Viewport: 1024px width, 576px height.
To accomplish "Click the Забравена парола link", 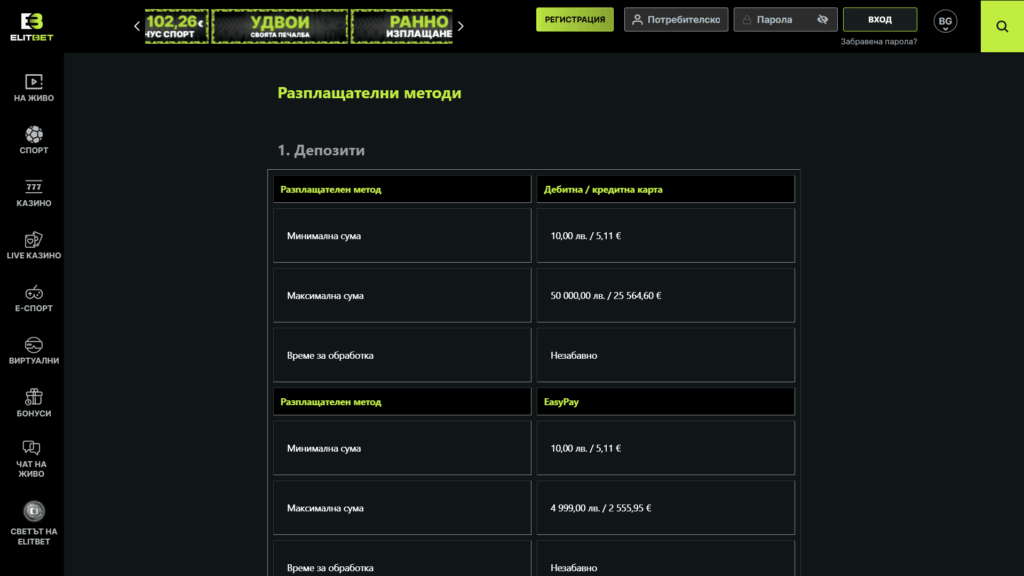I will click(878, 42).
